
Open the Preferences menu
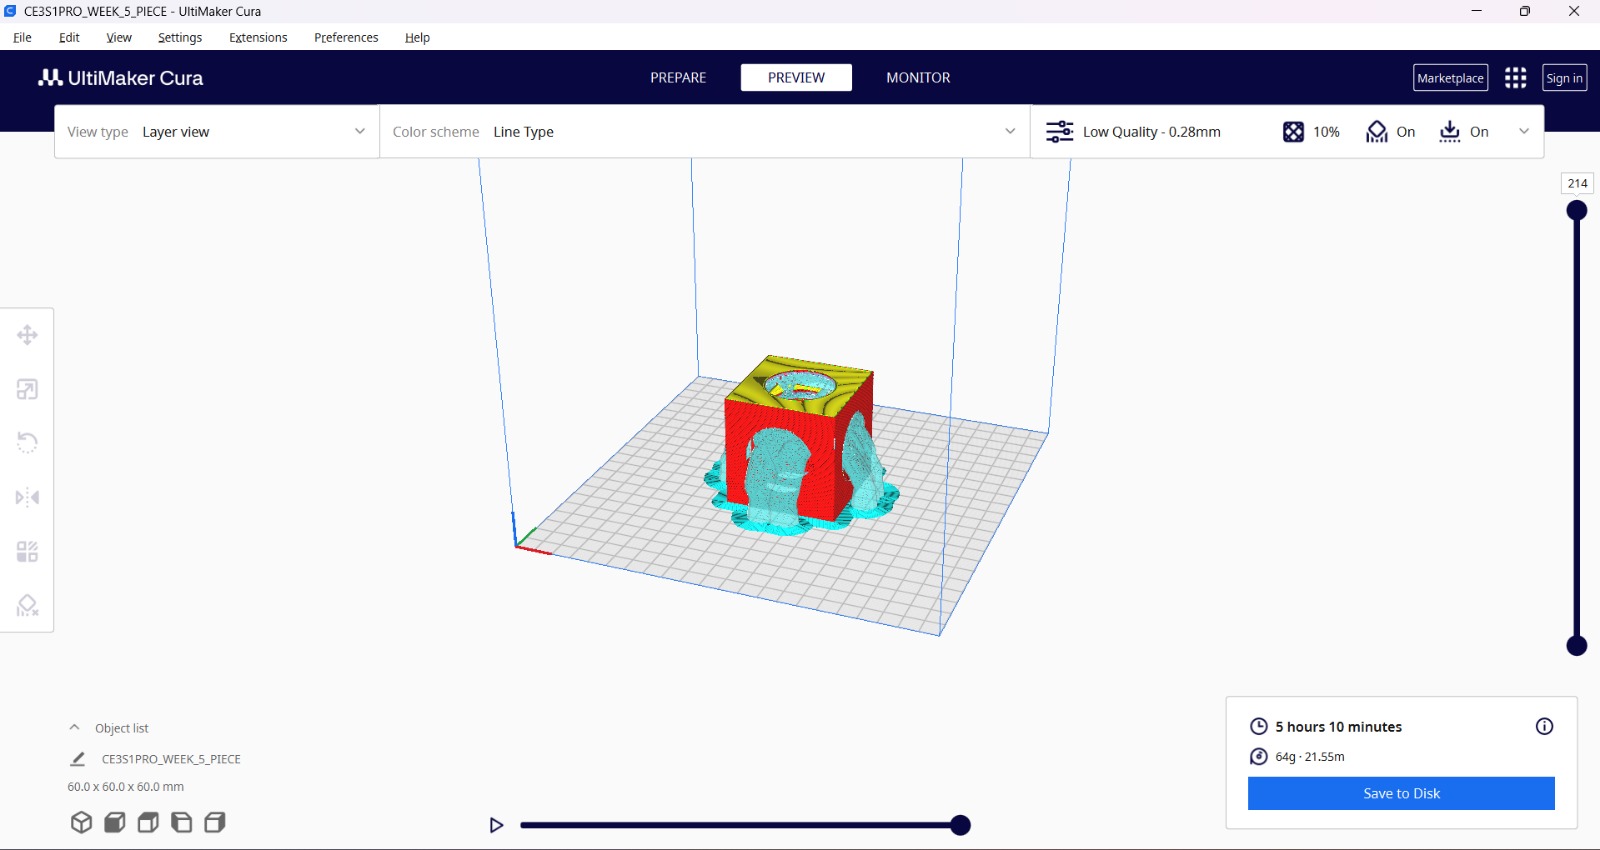point(346,37)
